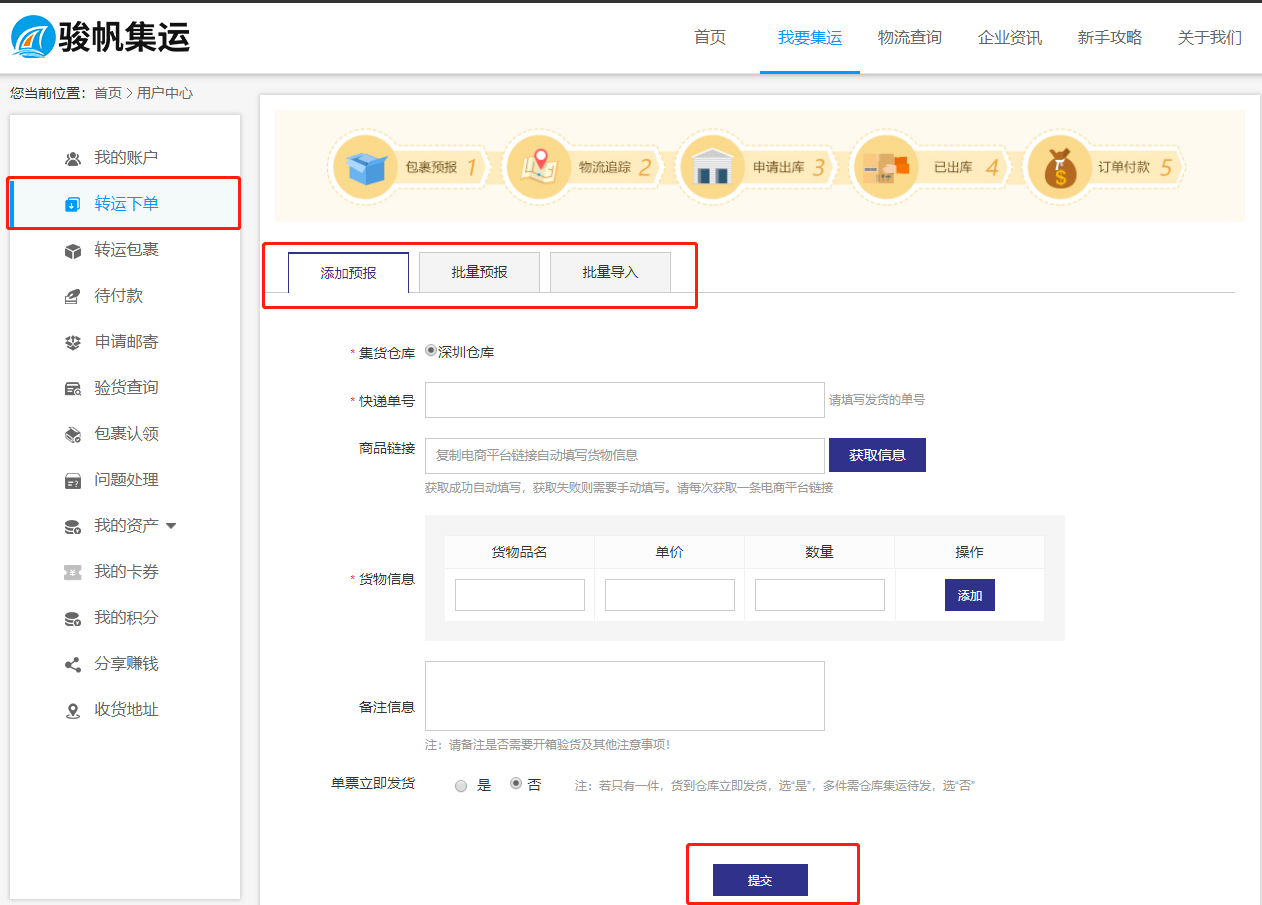Click the 订单付款 money bag icon
The height and width of the screenshot is (905, 1262).
1059,167
